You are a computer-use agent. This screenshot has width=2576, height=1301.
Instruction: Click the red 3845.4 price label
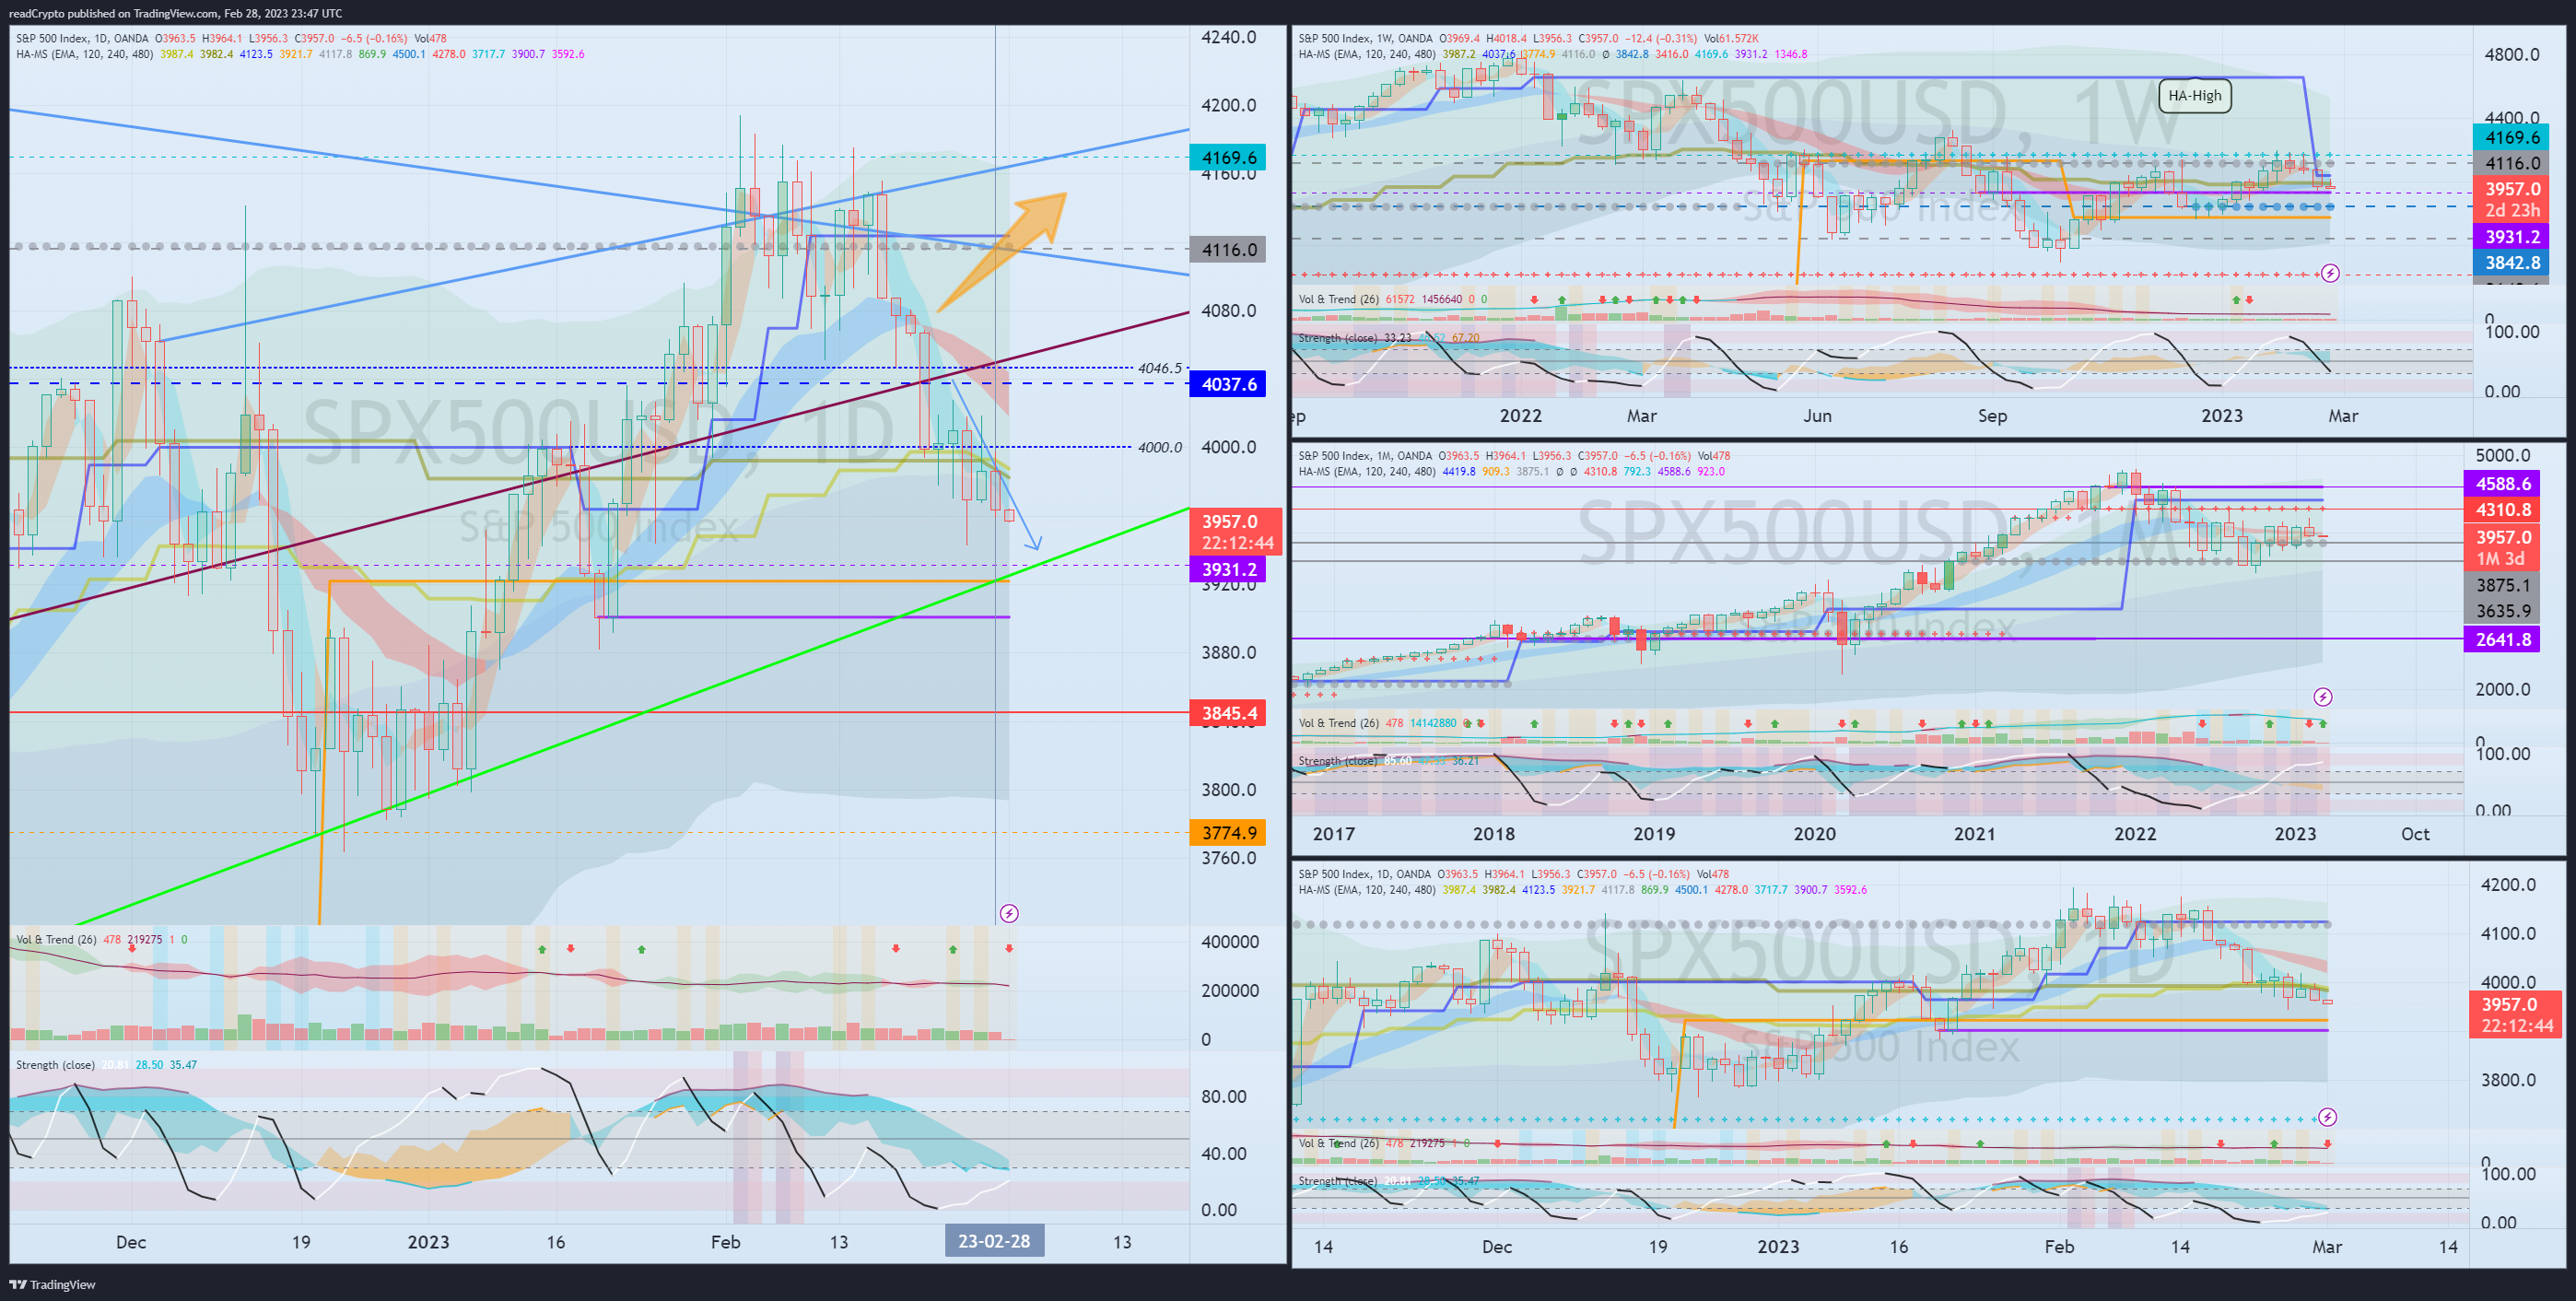click(1228, 713)
